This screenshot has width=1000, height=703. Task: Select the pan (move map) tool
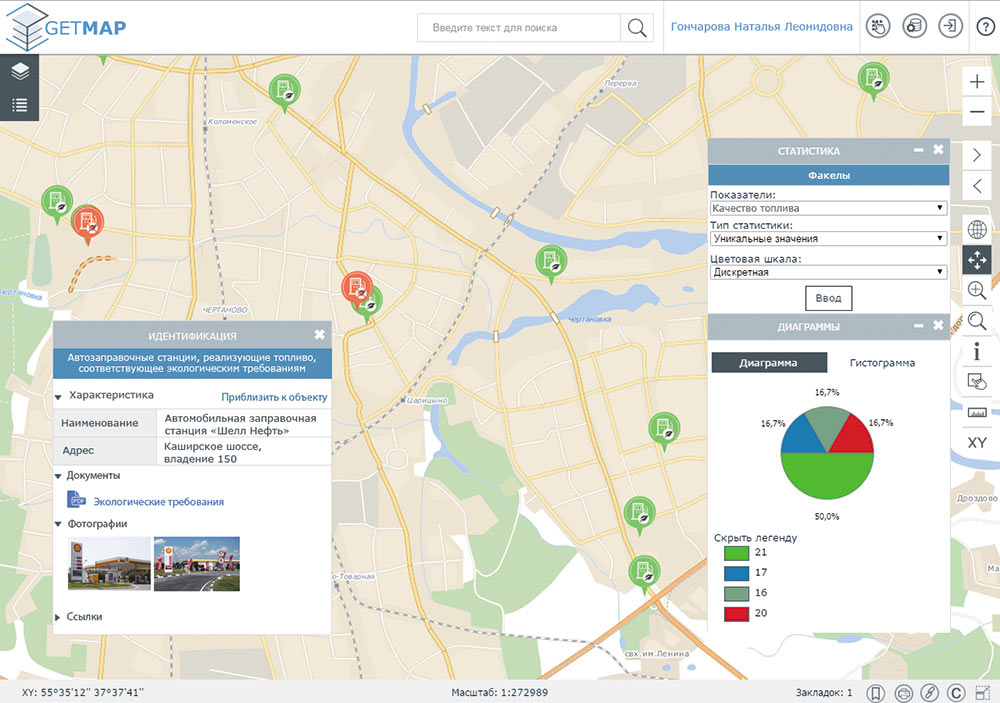(977, 258)
